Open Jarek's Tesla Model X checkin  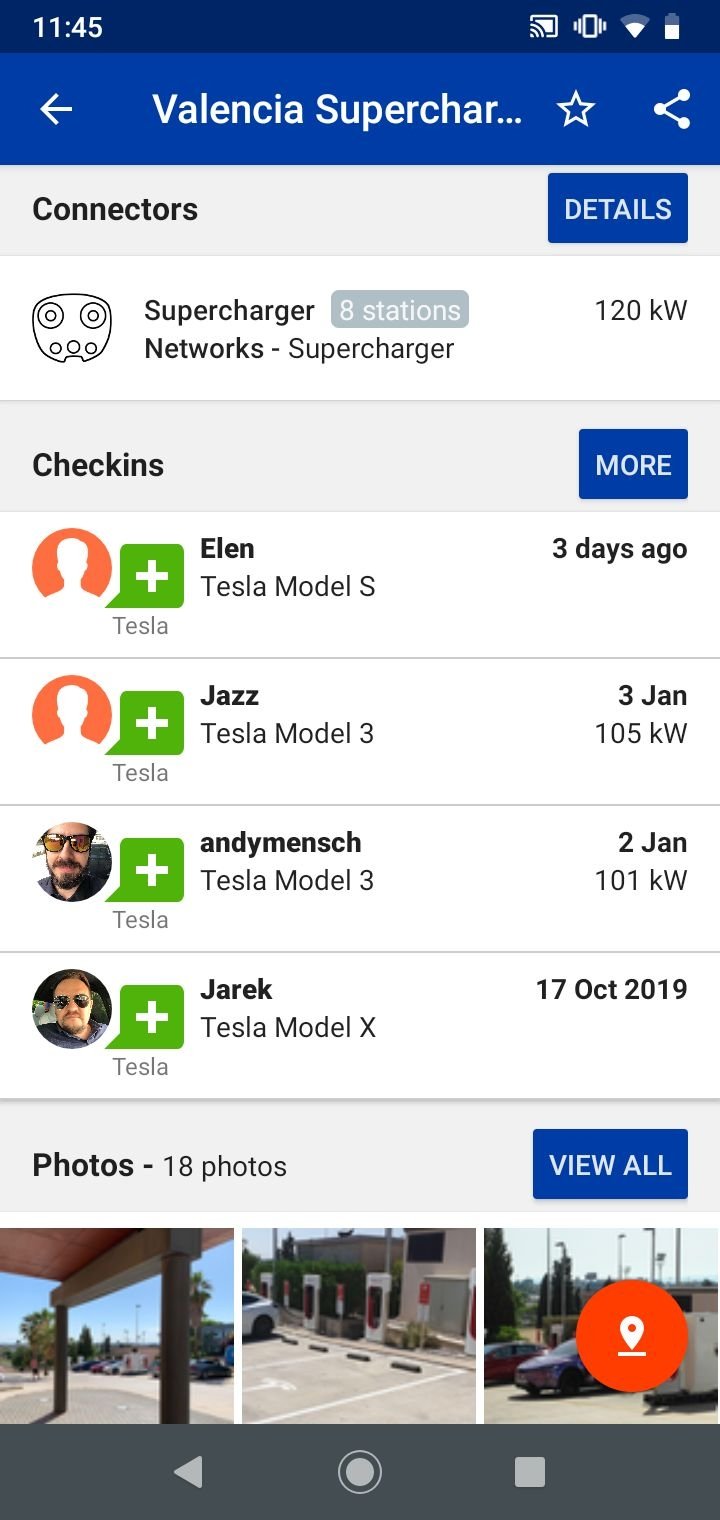pyautogui.click(x=360, y=1025)
